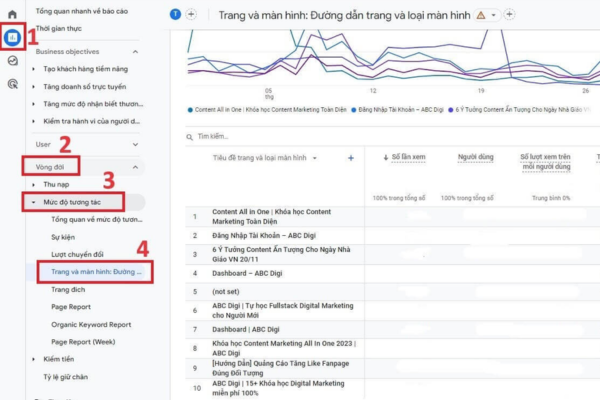Select row 3 6 Ý Tưởng Content Ấn Tượng
The width and height of the screenshot is (600, 400).
pos(281,254)
